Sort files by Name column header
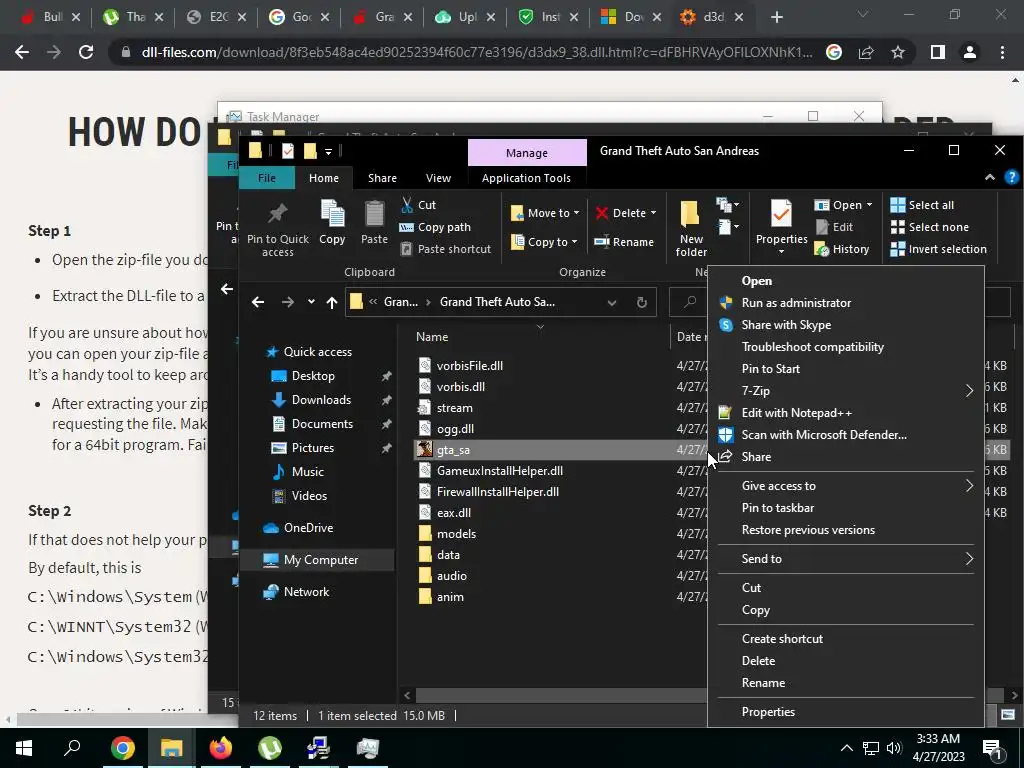Image resolution: width=1024 pixels, height=768 pixels. (432, 337)
